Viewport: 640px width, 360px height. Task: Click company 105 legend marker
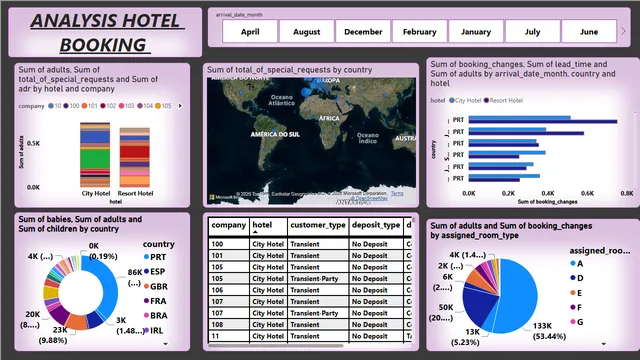pos(158,106)
